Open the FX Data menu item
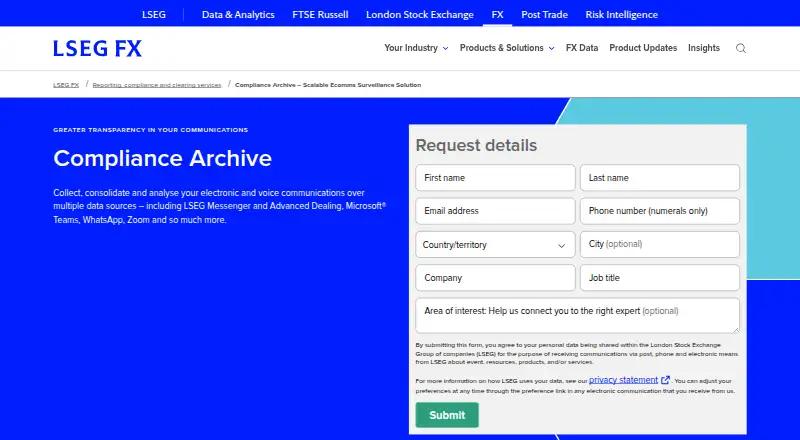 (x=582, y=48)
